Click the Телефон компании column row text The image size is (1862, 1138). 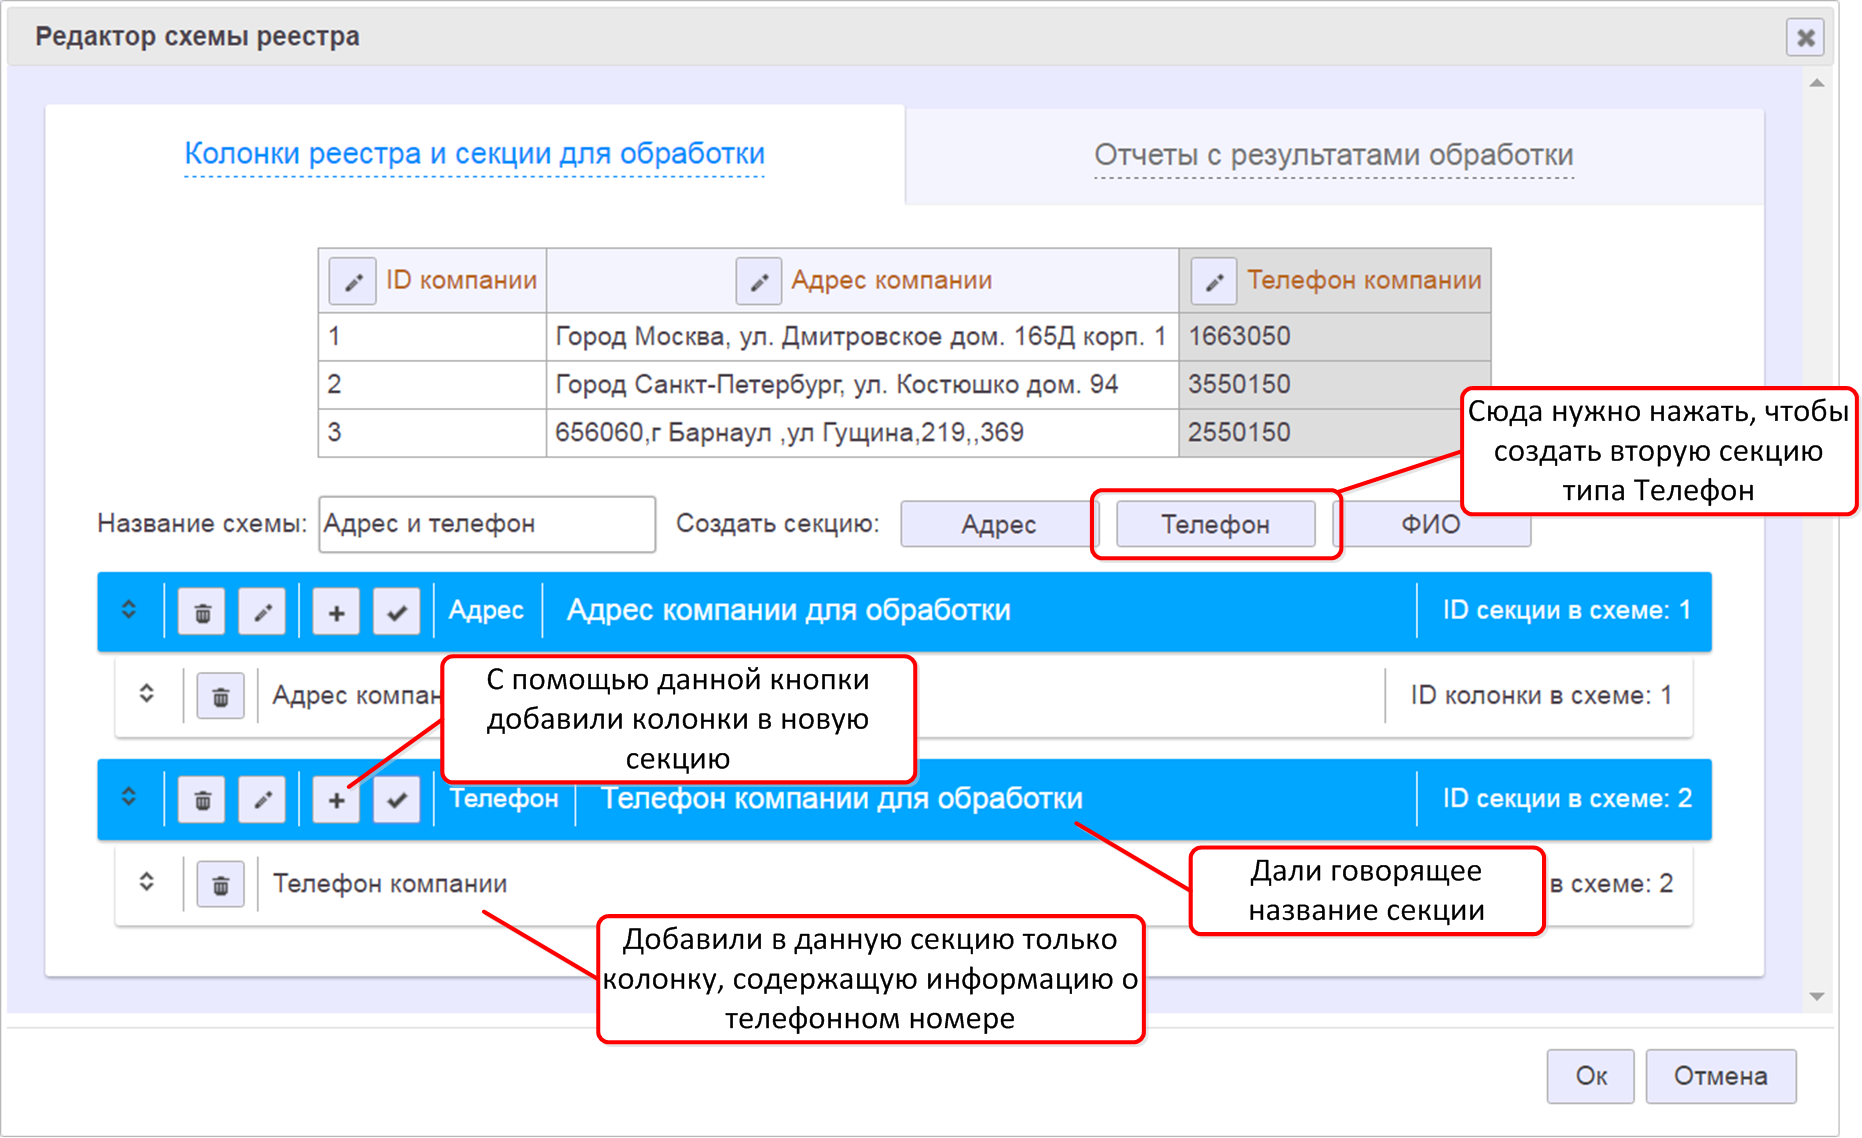click(390, 884)
